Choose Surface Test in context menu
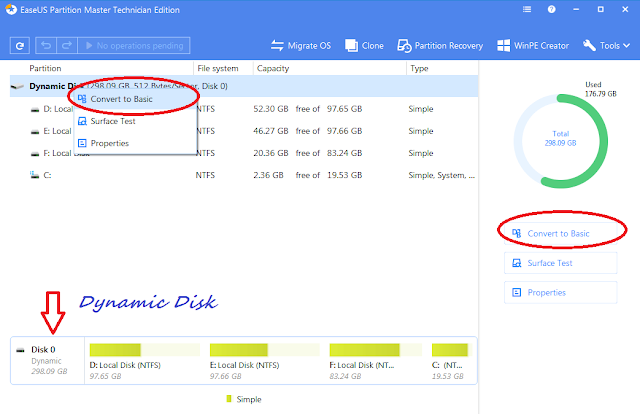640x414 pixels. [x=136, y=121]
